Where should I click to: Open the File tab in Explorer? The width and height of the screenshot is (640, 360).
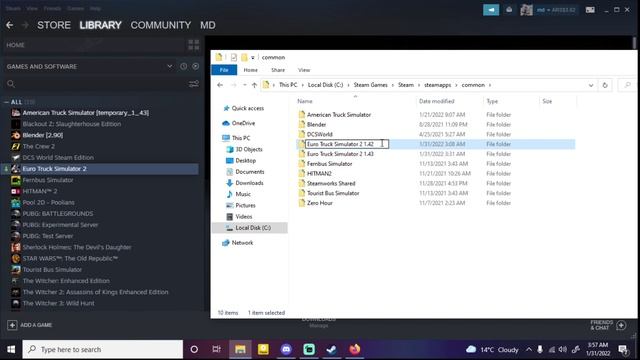click(x=224, y=70)
